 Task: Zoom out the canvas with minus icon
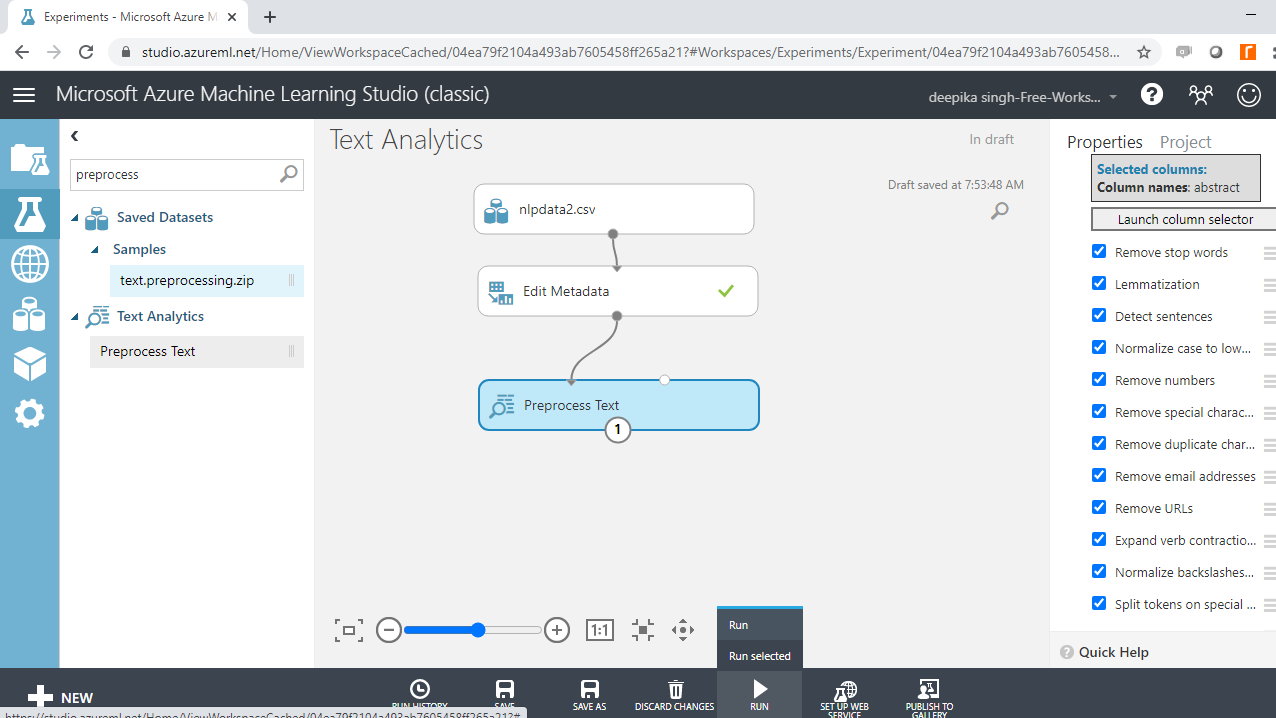(389, 630)
